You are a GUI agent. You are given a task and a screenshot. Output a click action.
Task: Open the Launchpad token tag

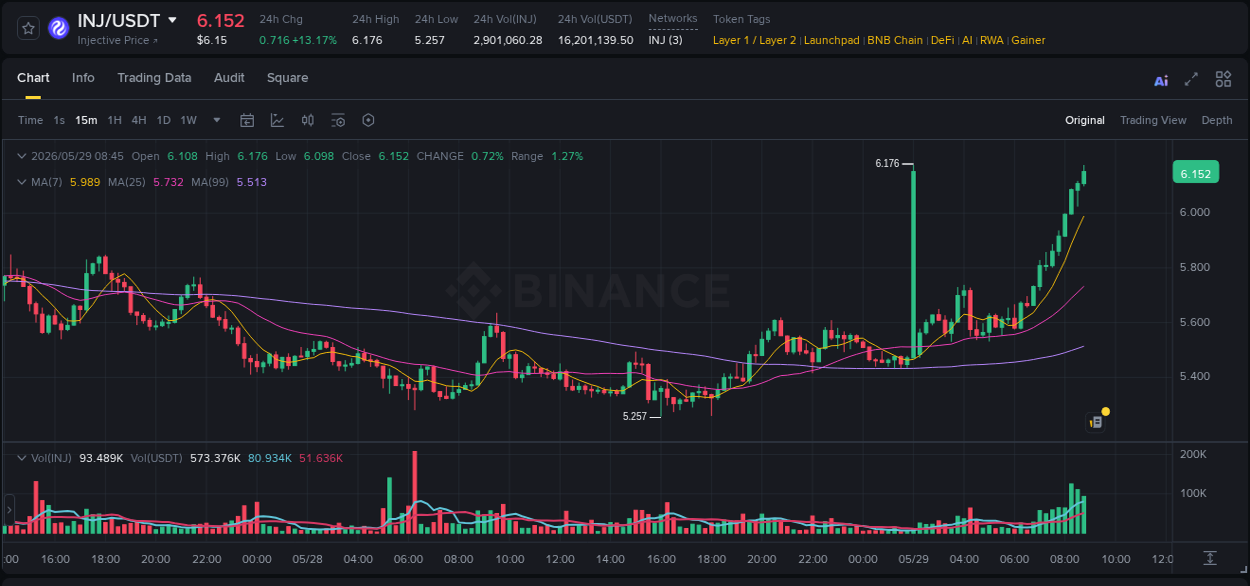click(x=831, y=40)
